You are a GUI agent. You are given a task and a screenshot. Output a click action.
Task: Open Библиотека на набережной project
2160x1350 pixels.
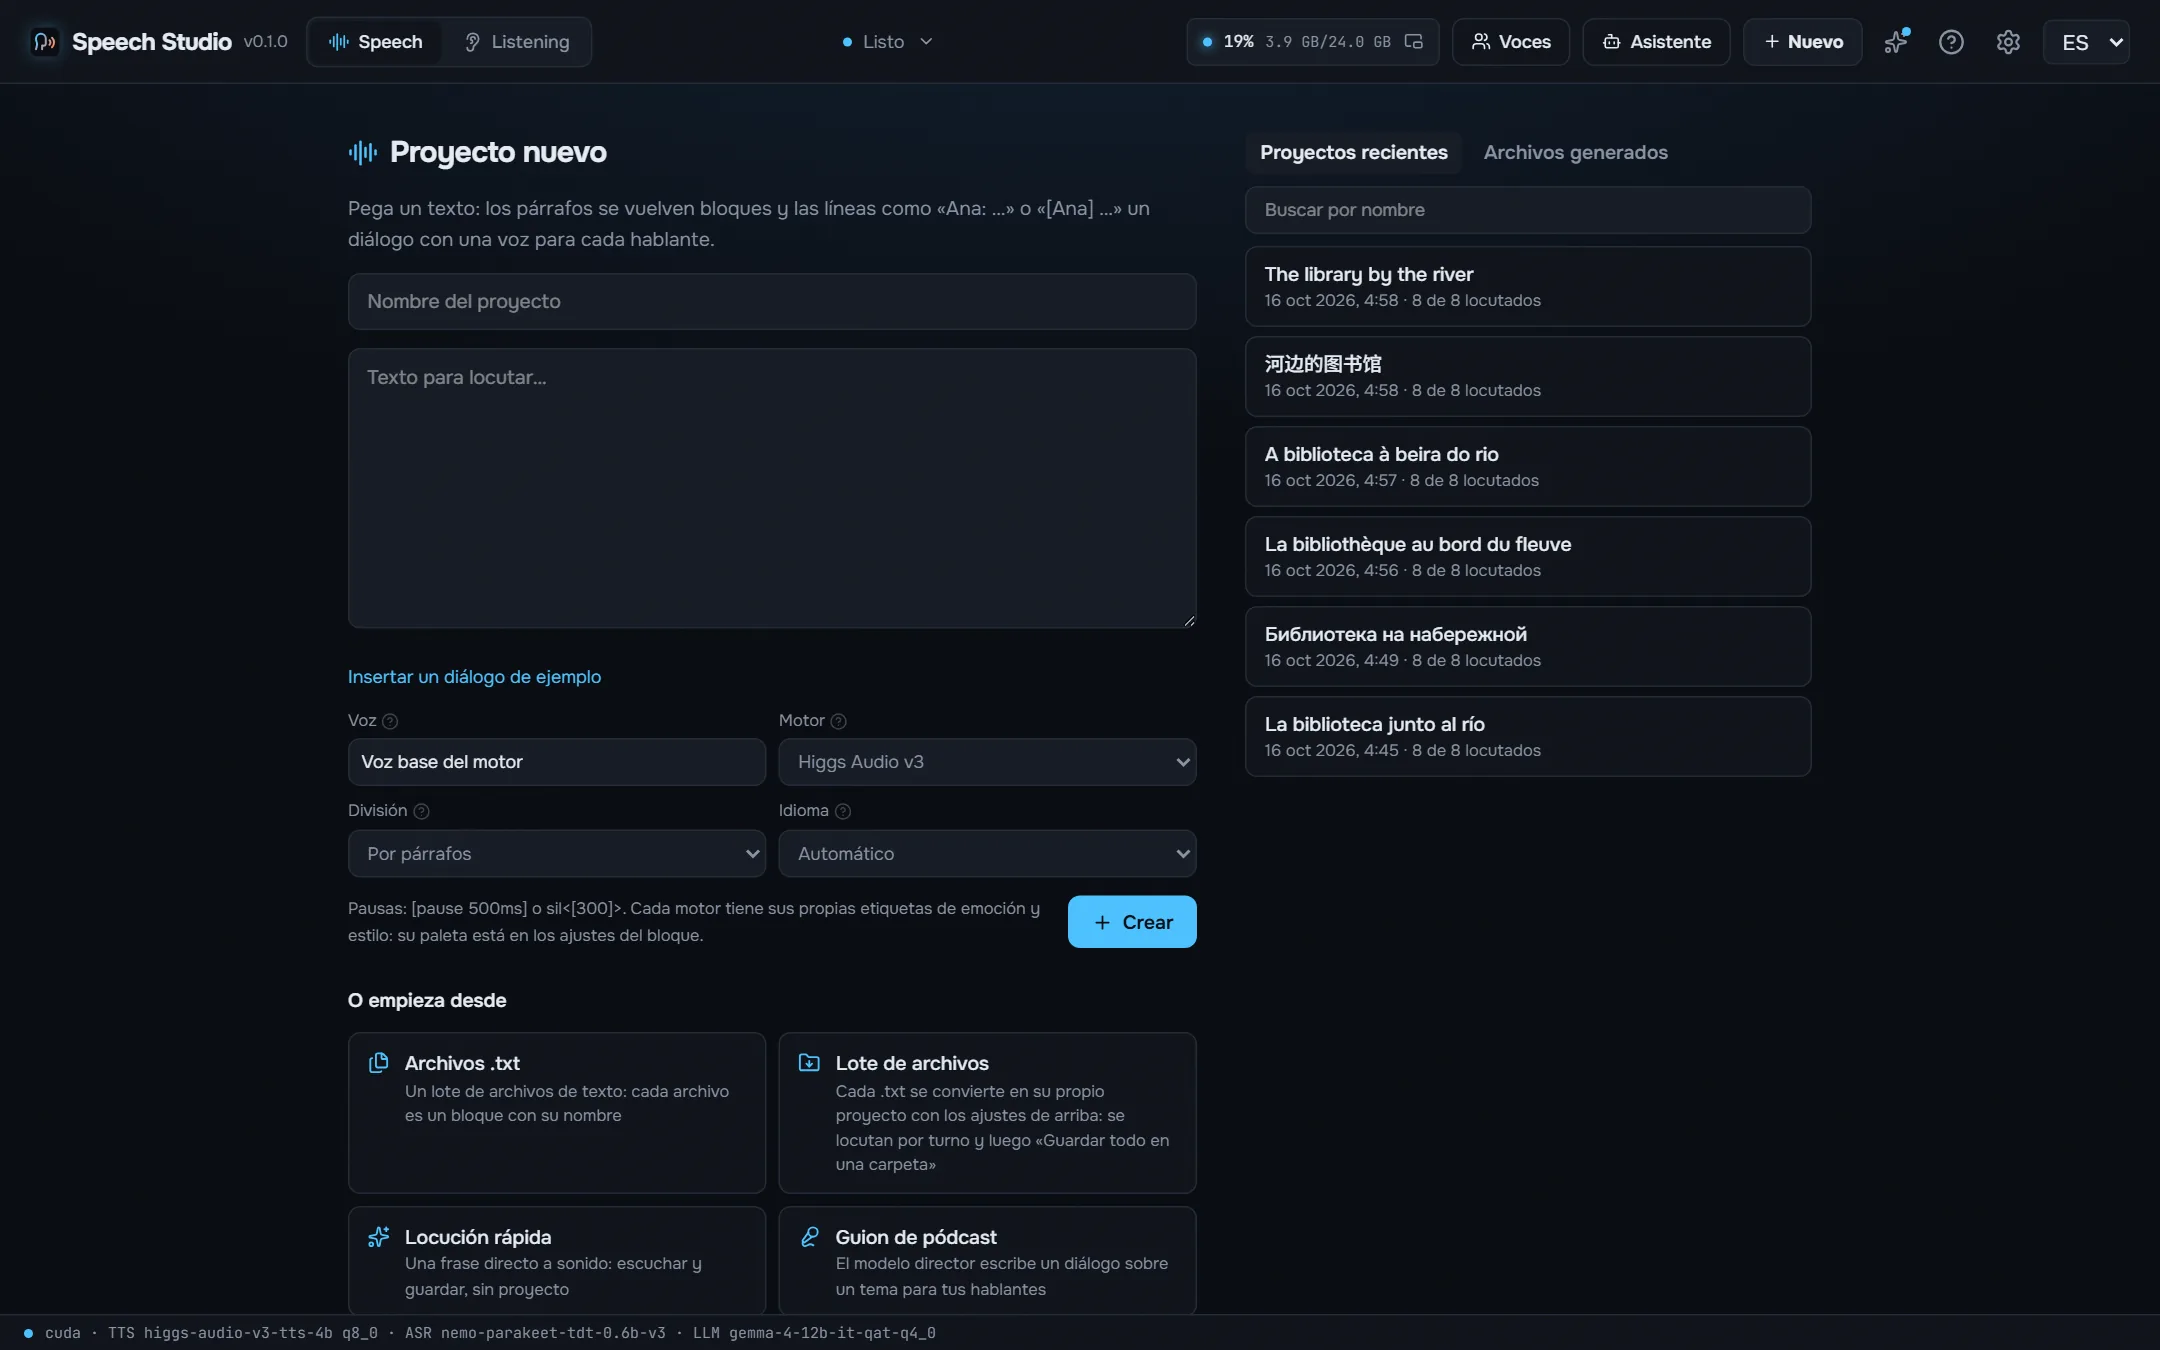1528,647
